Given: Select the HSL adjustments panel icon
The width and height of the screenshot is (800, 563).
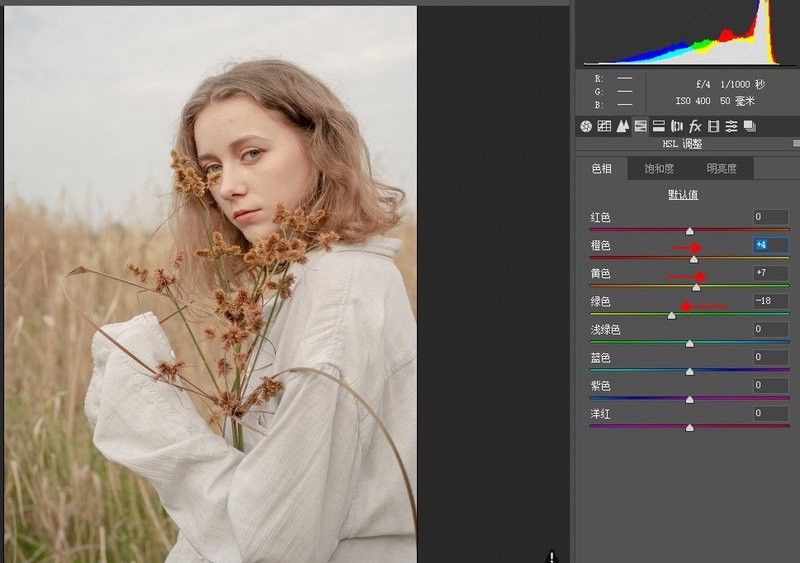Looking at the screenshot, I should point(640,126).
